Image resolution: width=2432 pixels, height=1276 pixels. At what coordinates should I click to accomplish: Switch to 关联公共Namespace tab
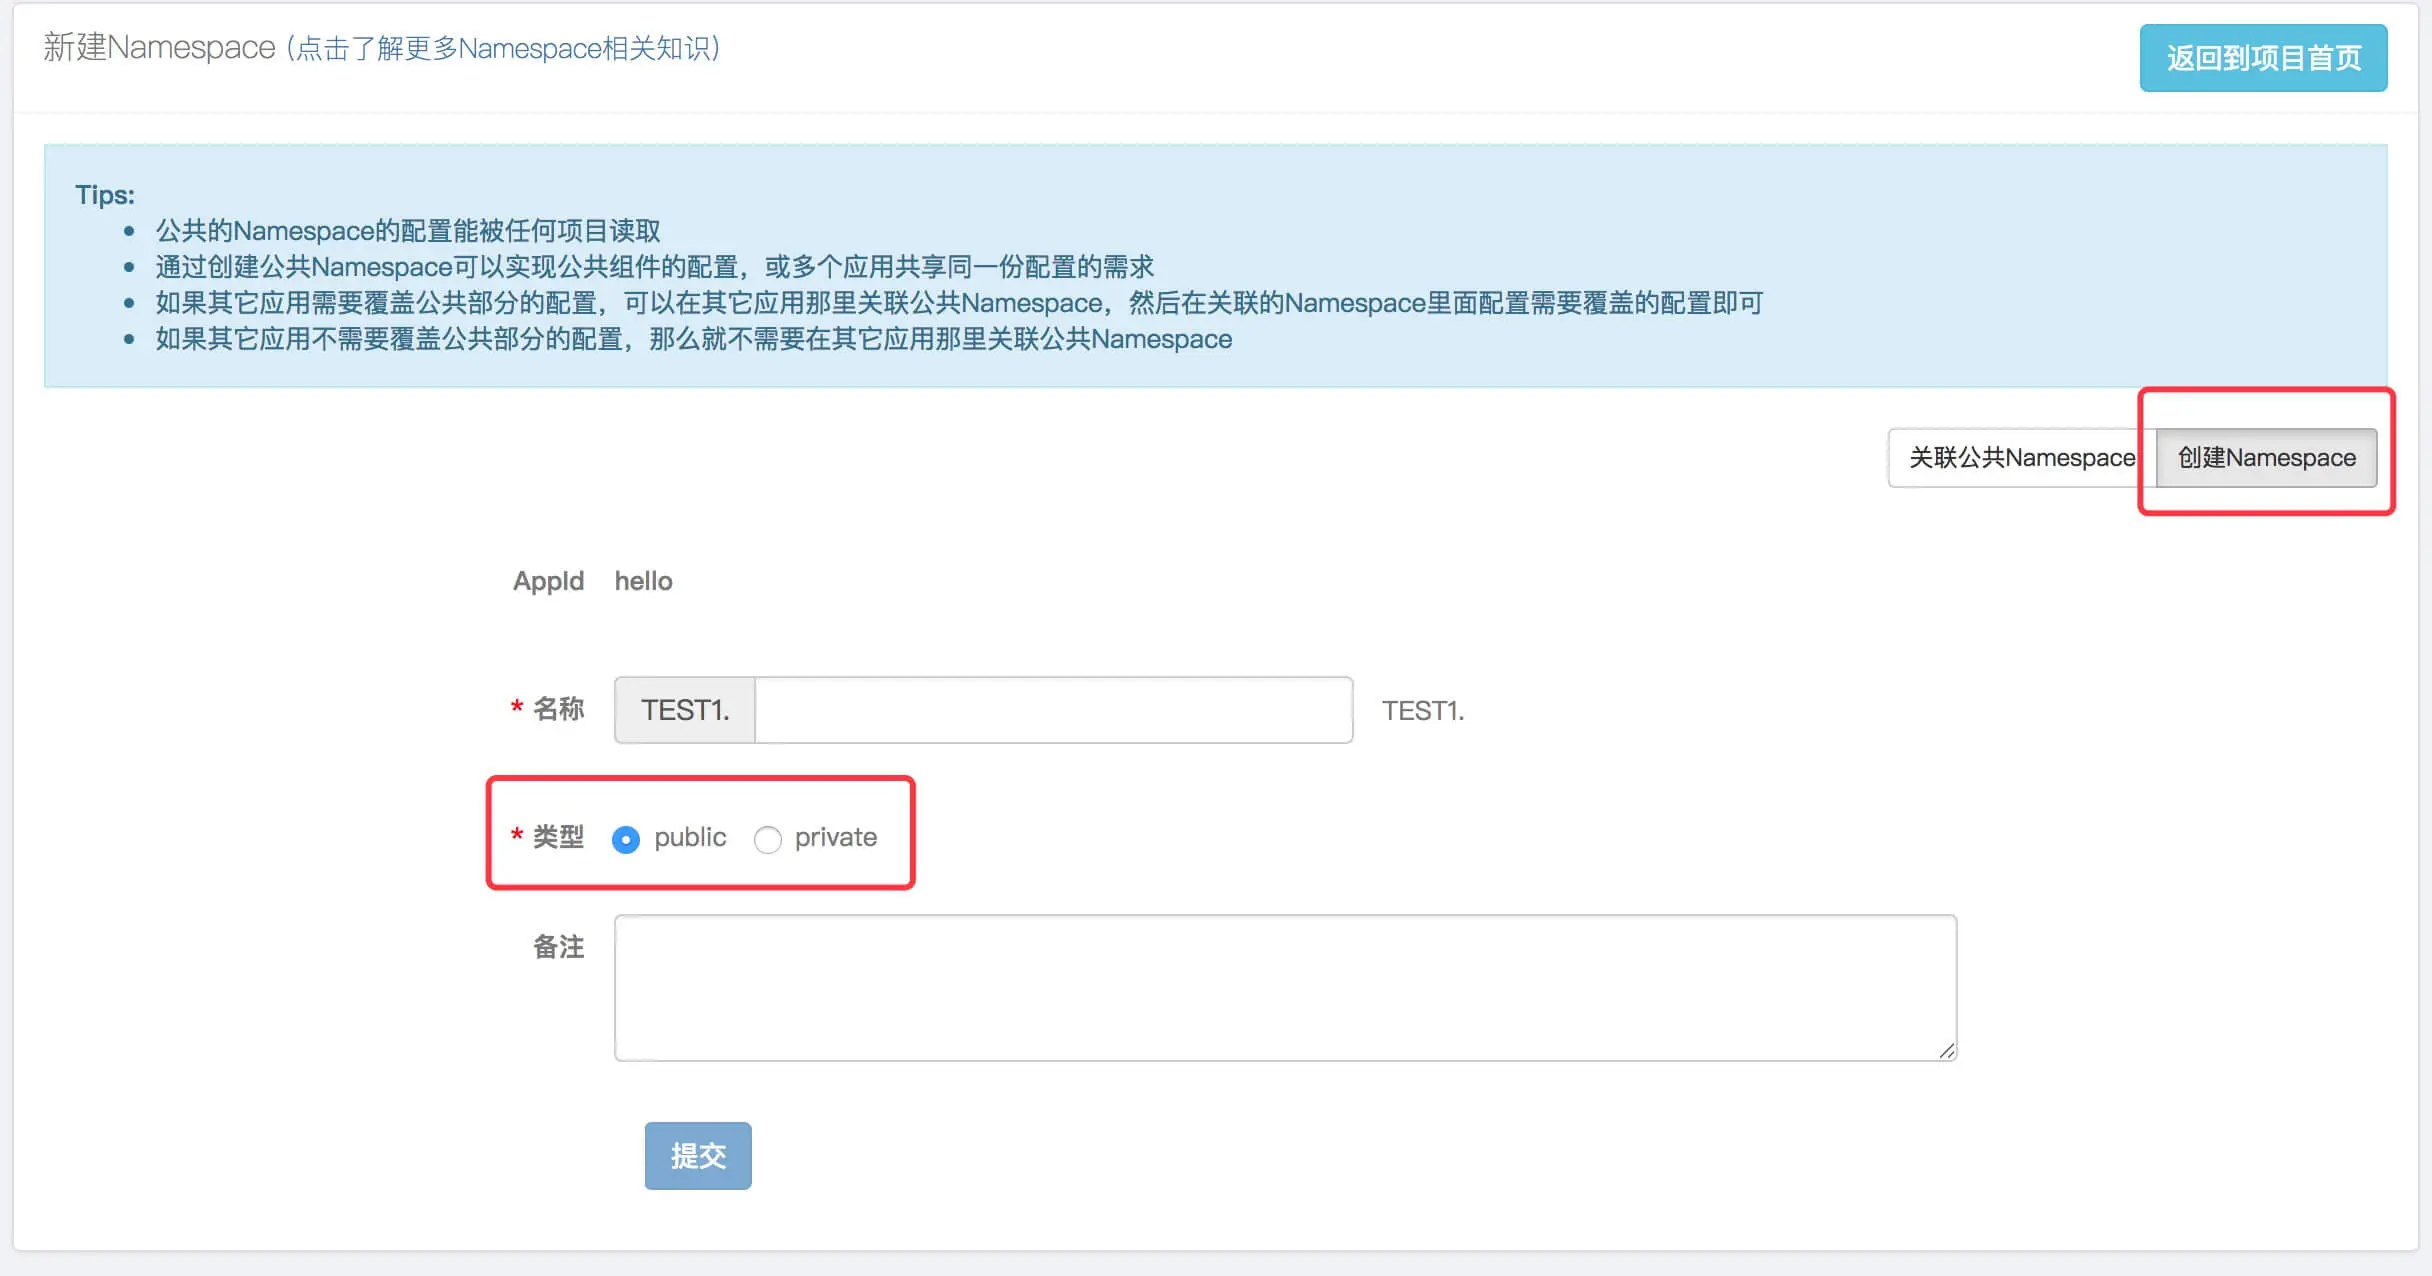point(2020,458)
